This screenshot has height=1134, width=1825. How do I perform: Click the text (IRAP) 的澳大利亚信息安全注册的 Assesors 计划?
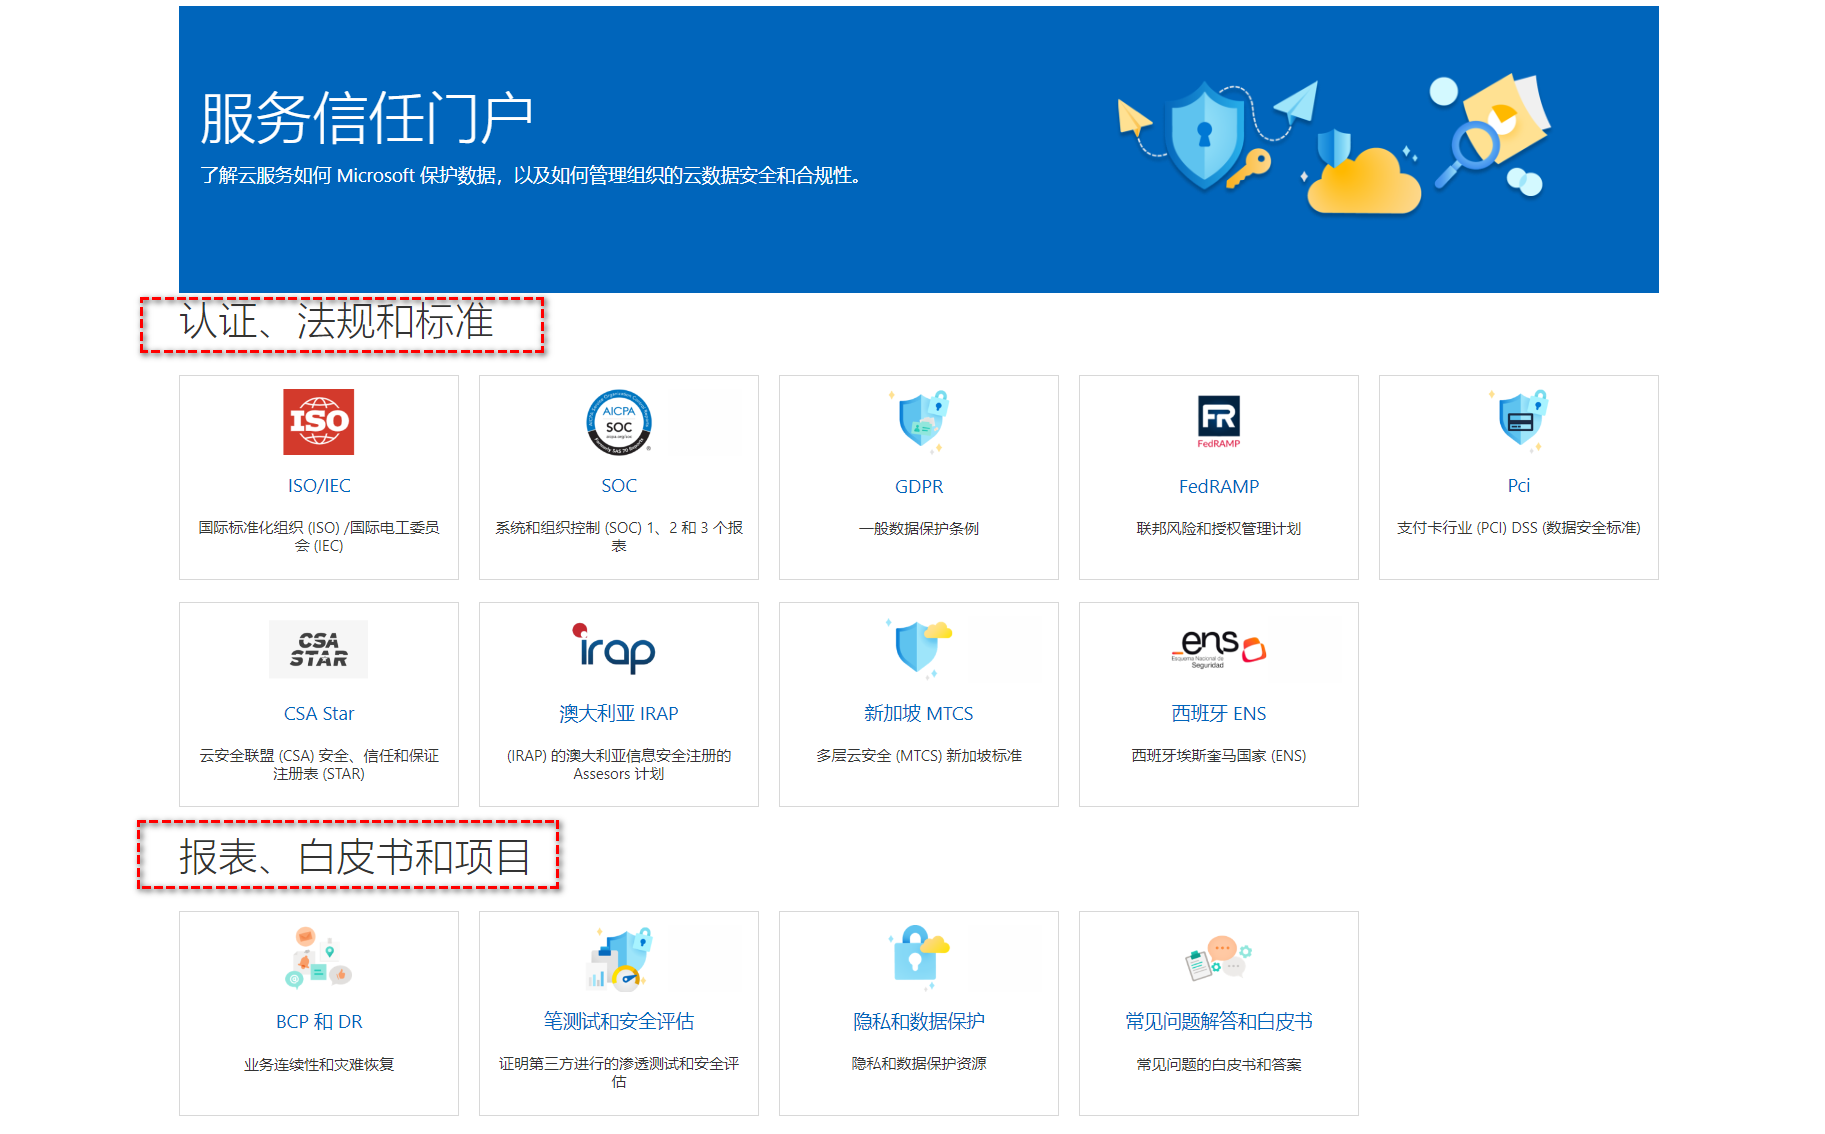(x=619, y=765)
